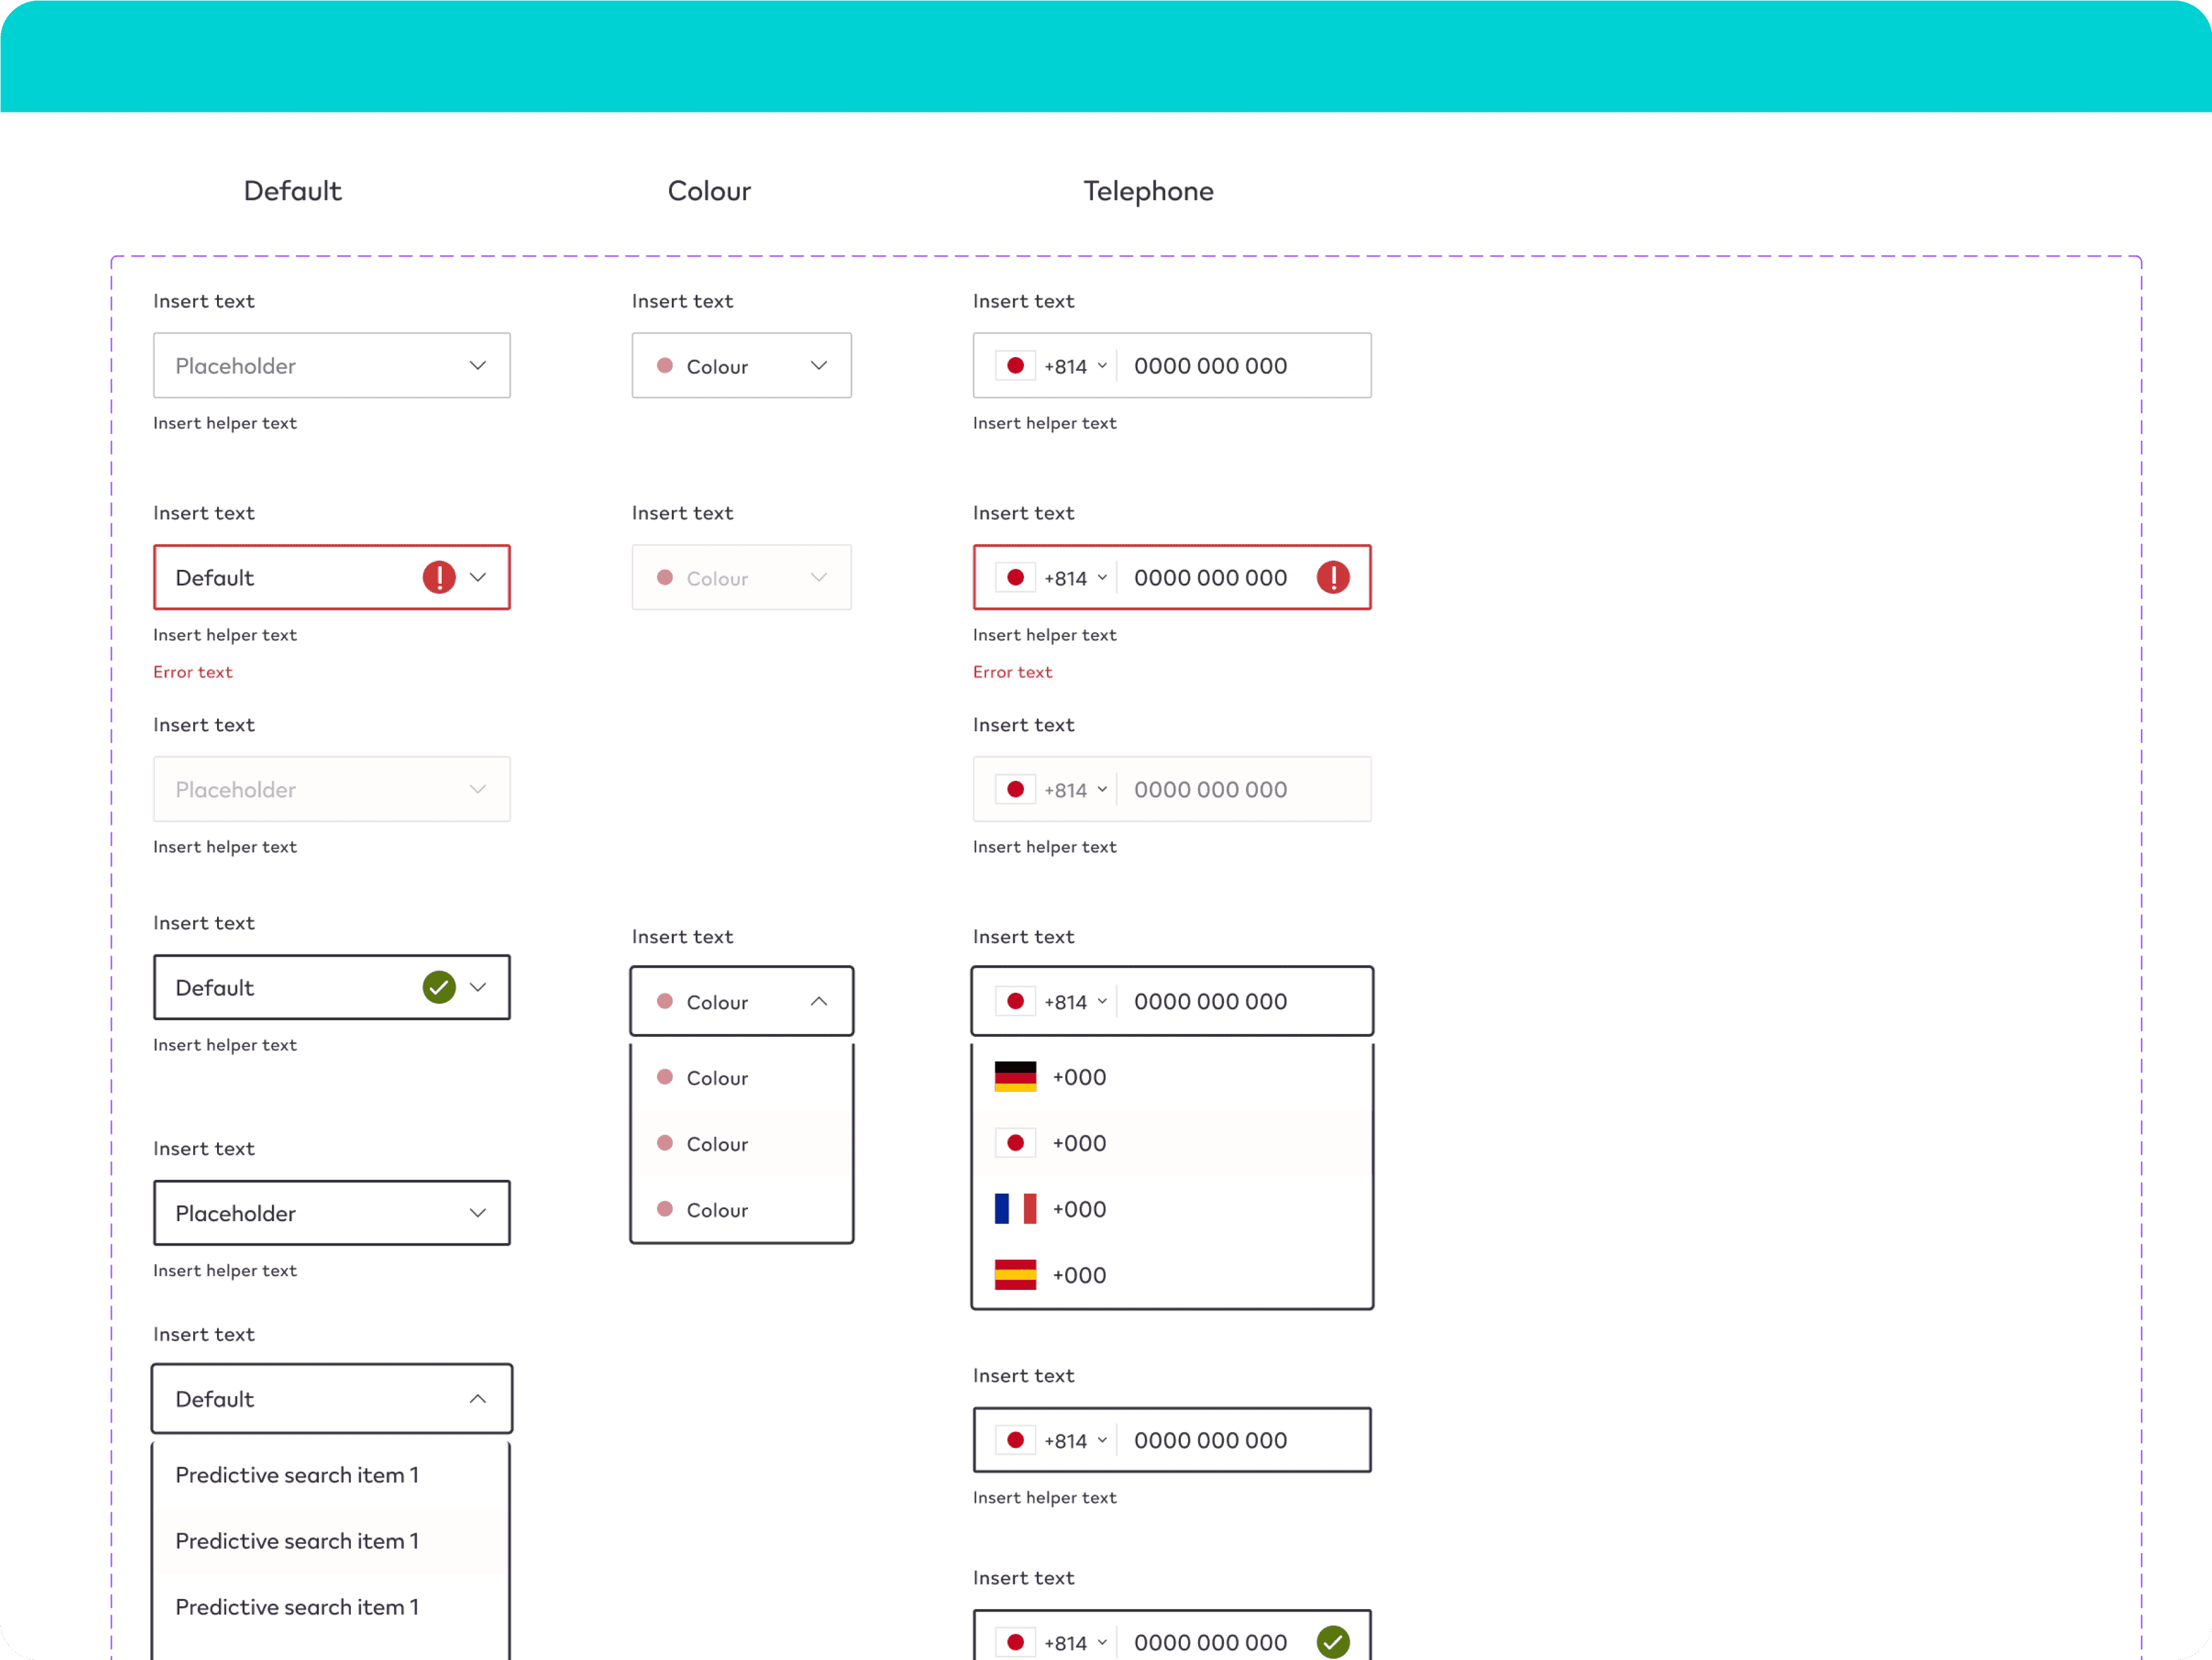Open the +814 country code in the success telephone field

[1075, 1643]
